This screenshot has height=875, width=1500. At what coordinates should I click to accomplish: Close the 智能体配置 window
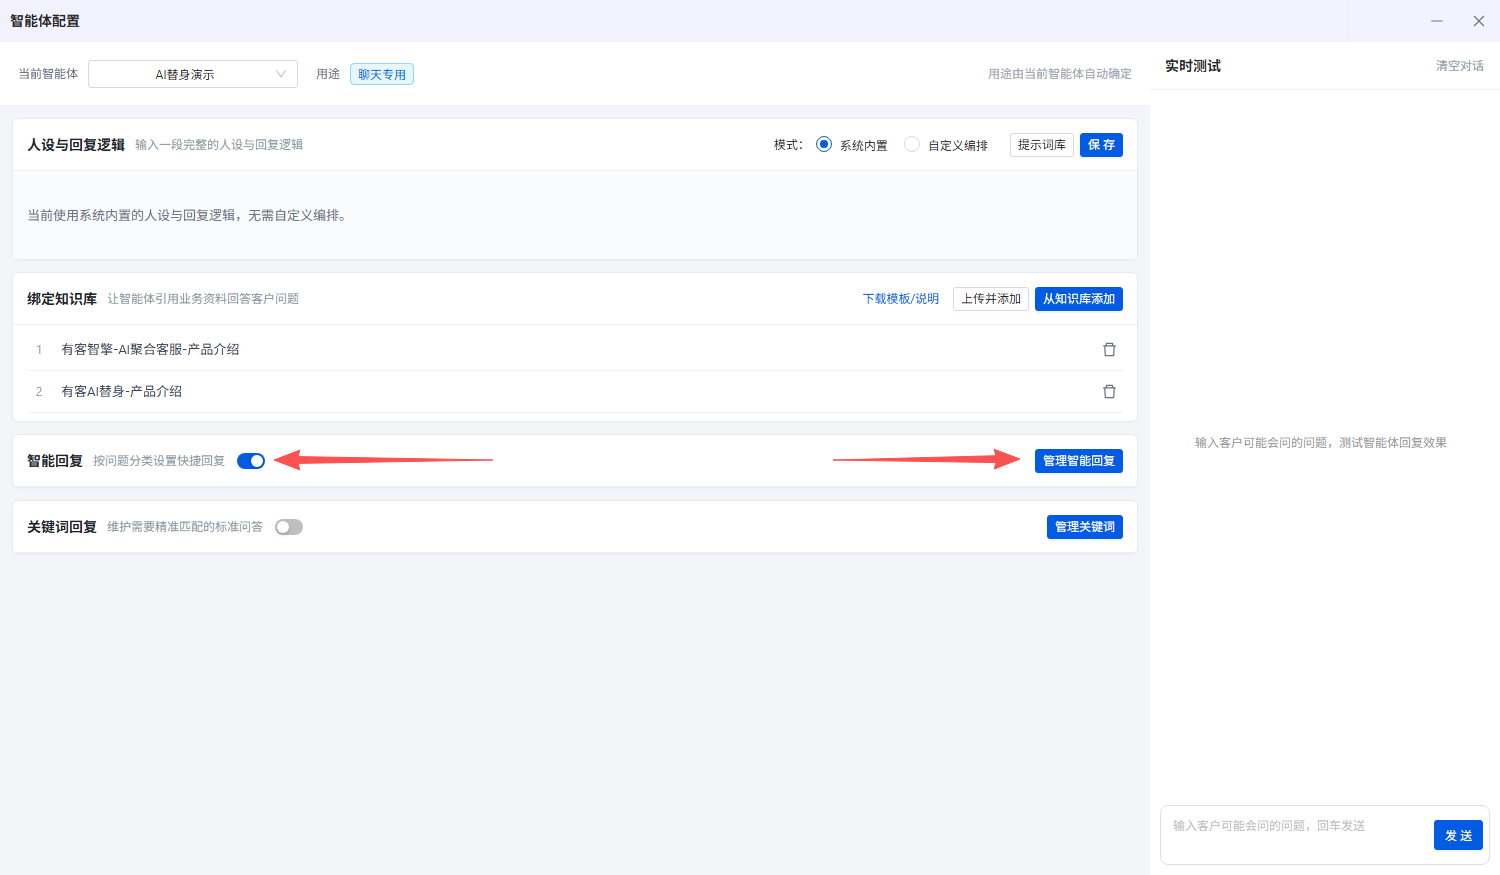[1479, 21]
